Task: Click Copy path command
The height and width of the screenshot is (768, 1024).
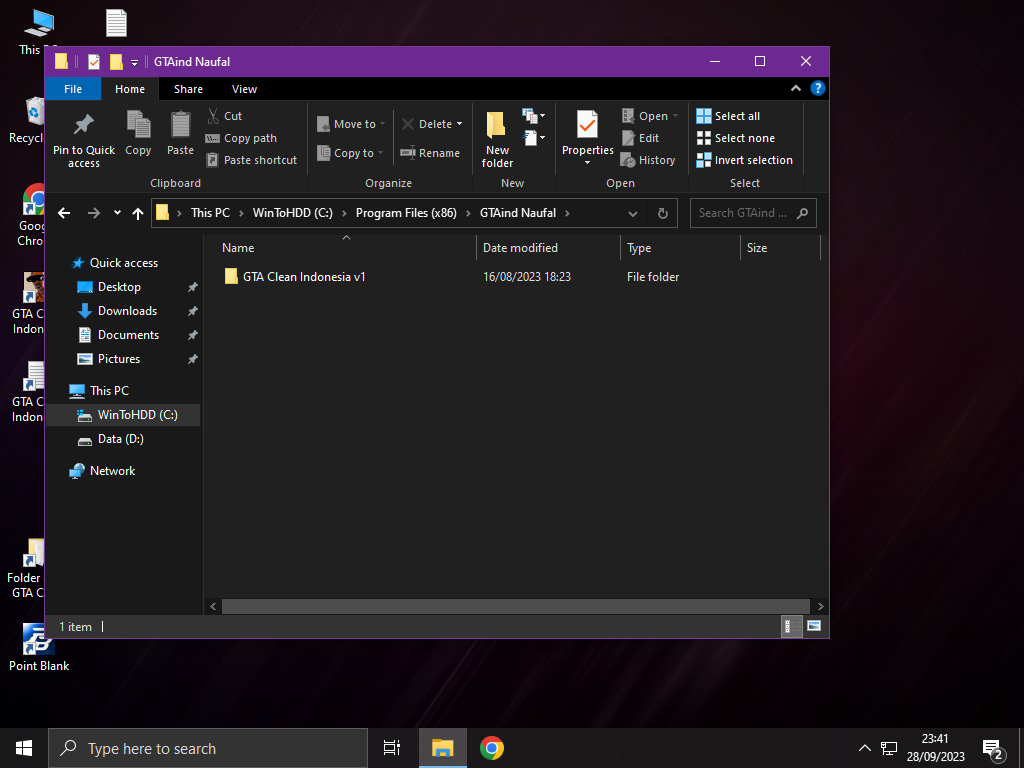Action: tap(241, 138)
